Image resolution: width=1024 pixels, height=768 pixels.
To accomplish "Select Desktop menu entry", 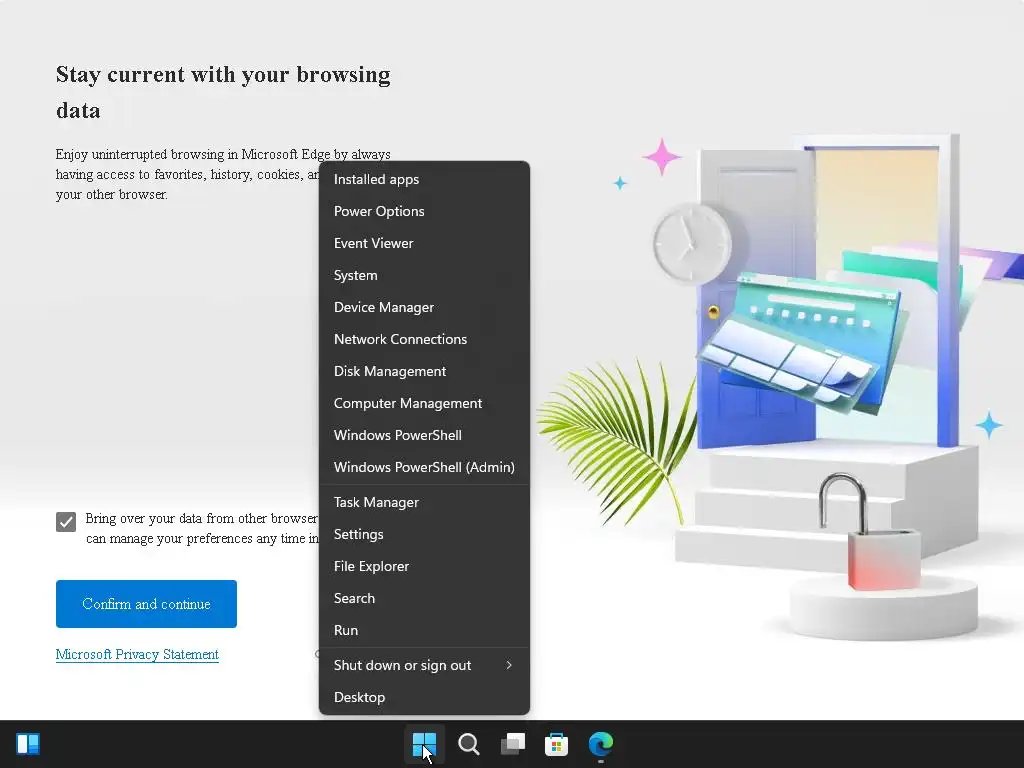I will pos(424,697).
